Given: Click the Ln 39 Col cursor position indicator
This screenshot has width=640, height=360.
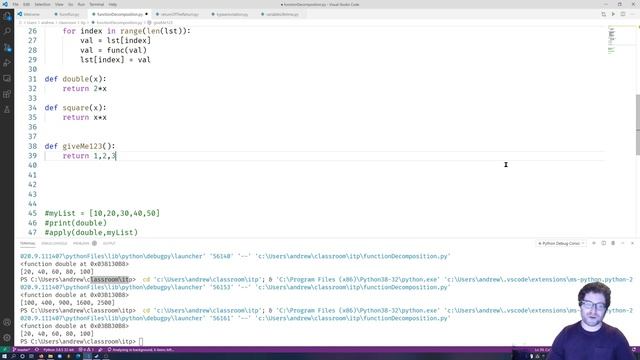Looking at the screenshot, I should tap(542, 350).
